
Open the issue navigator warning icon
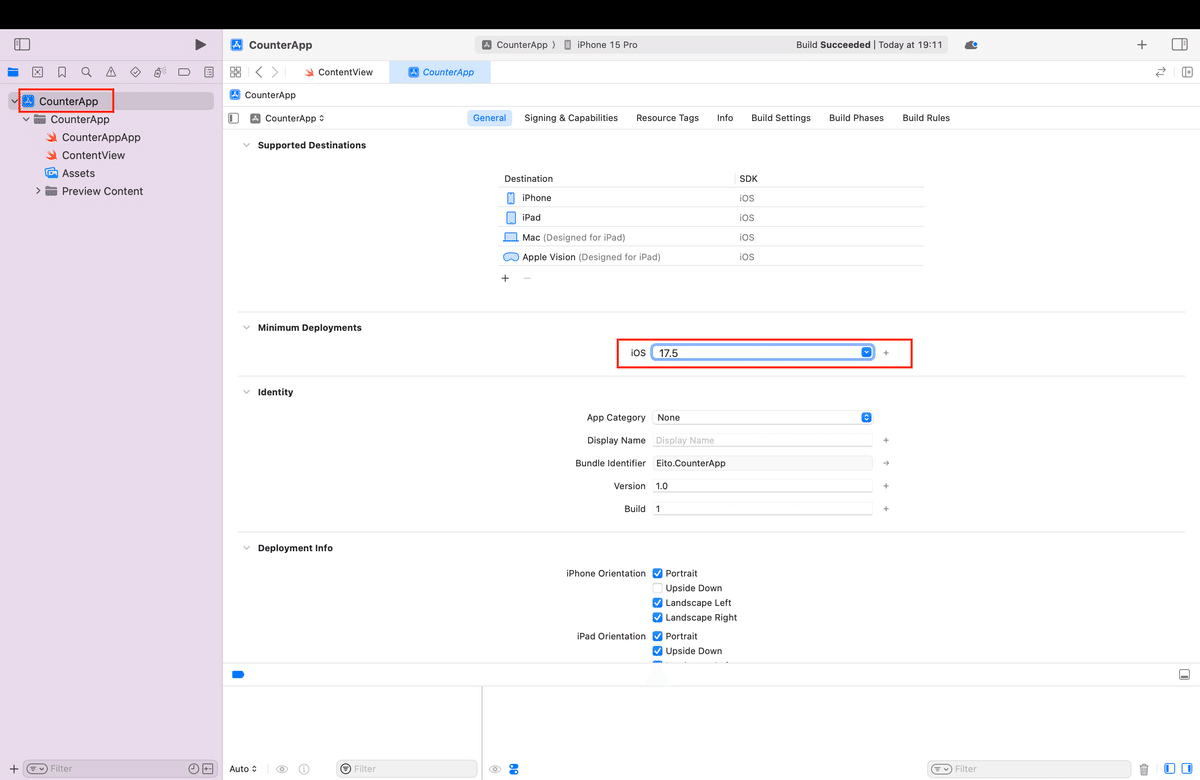pyautogui.click(x=111, y=72)
